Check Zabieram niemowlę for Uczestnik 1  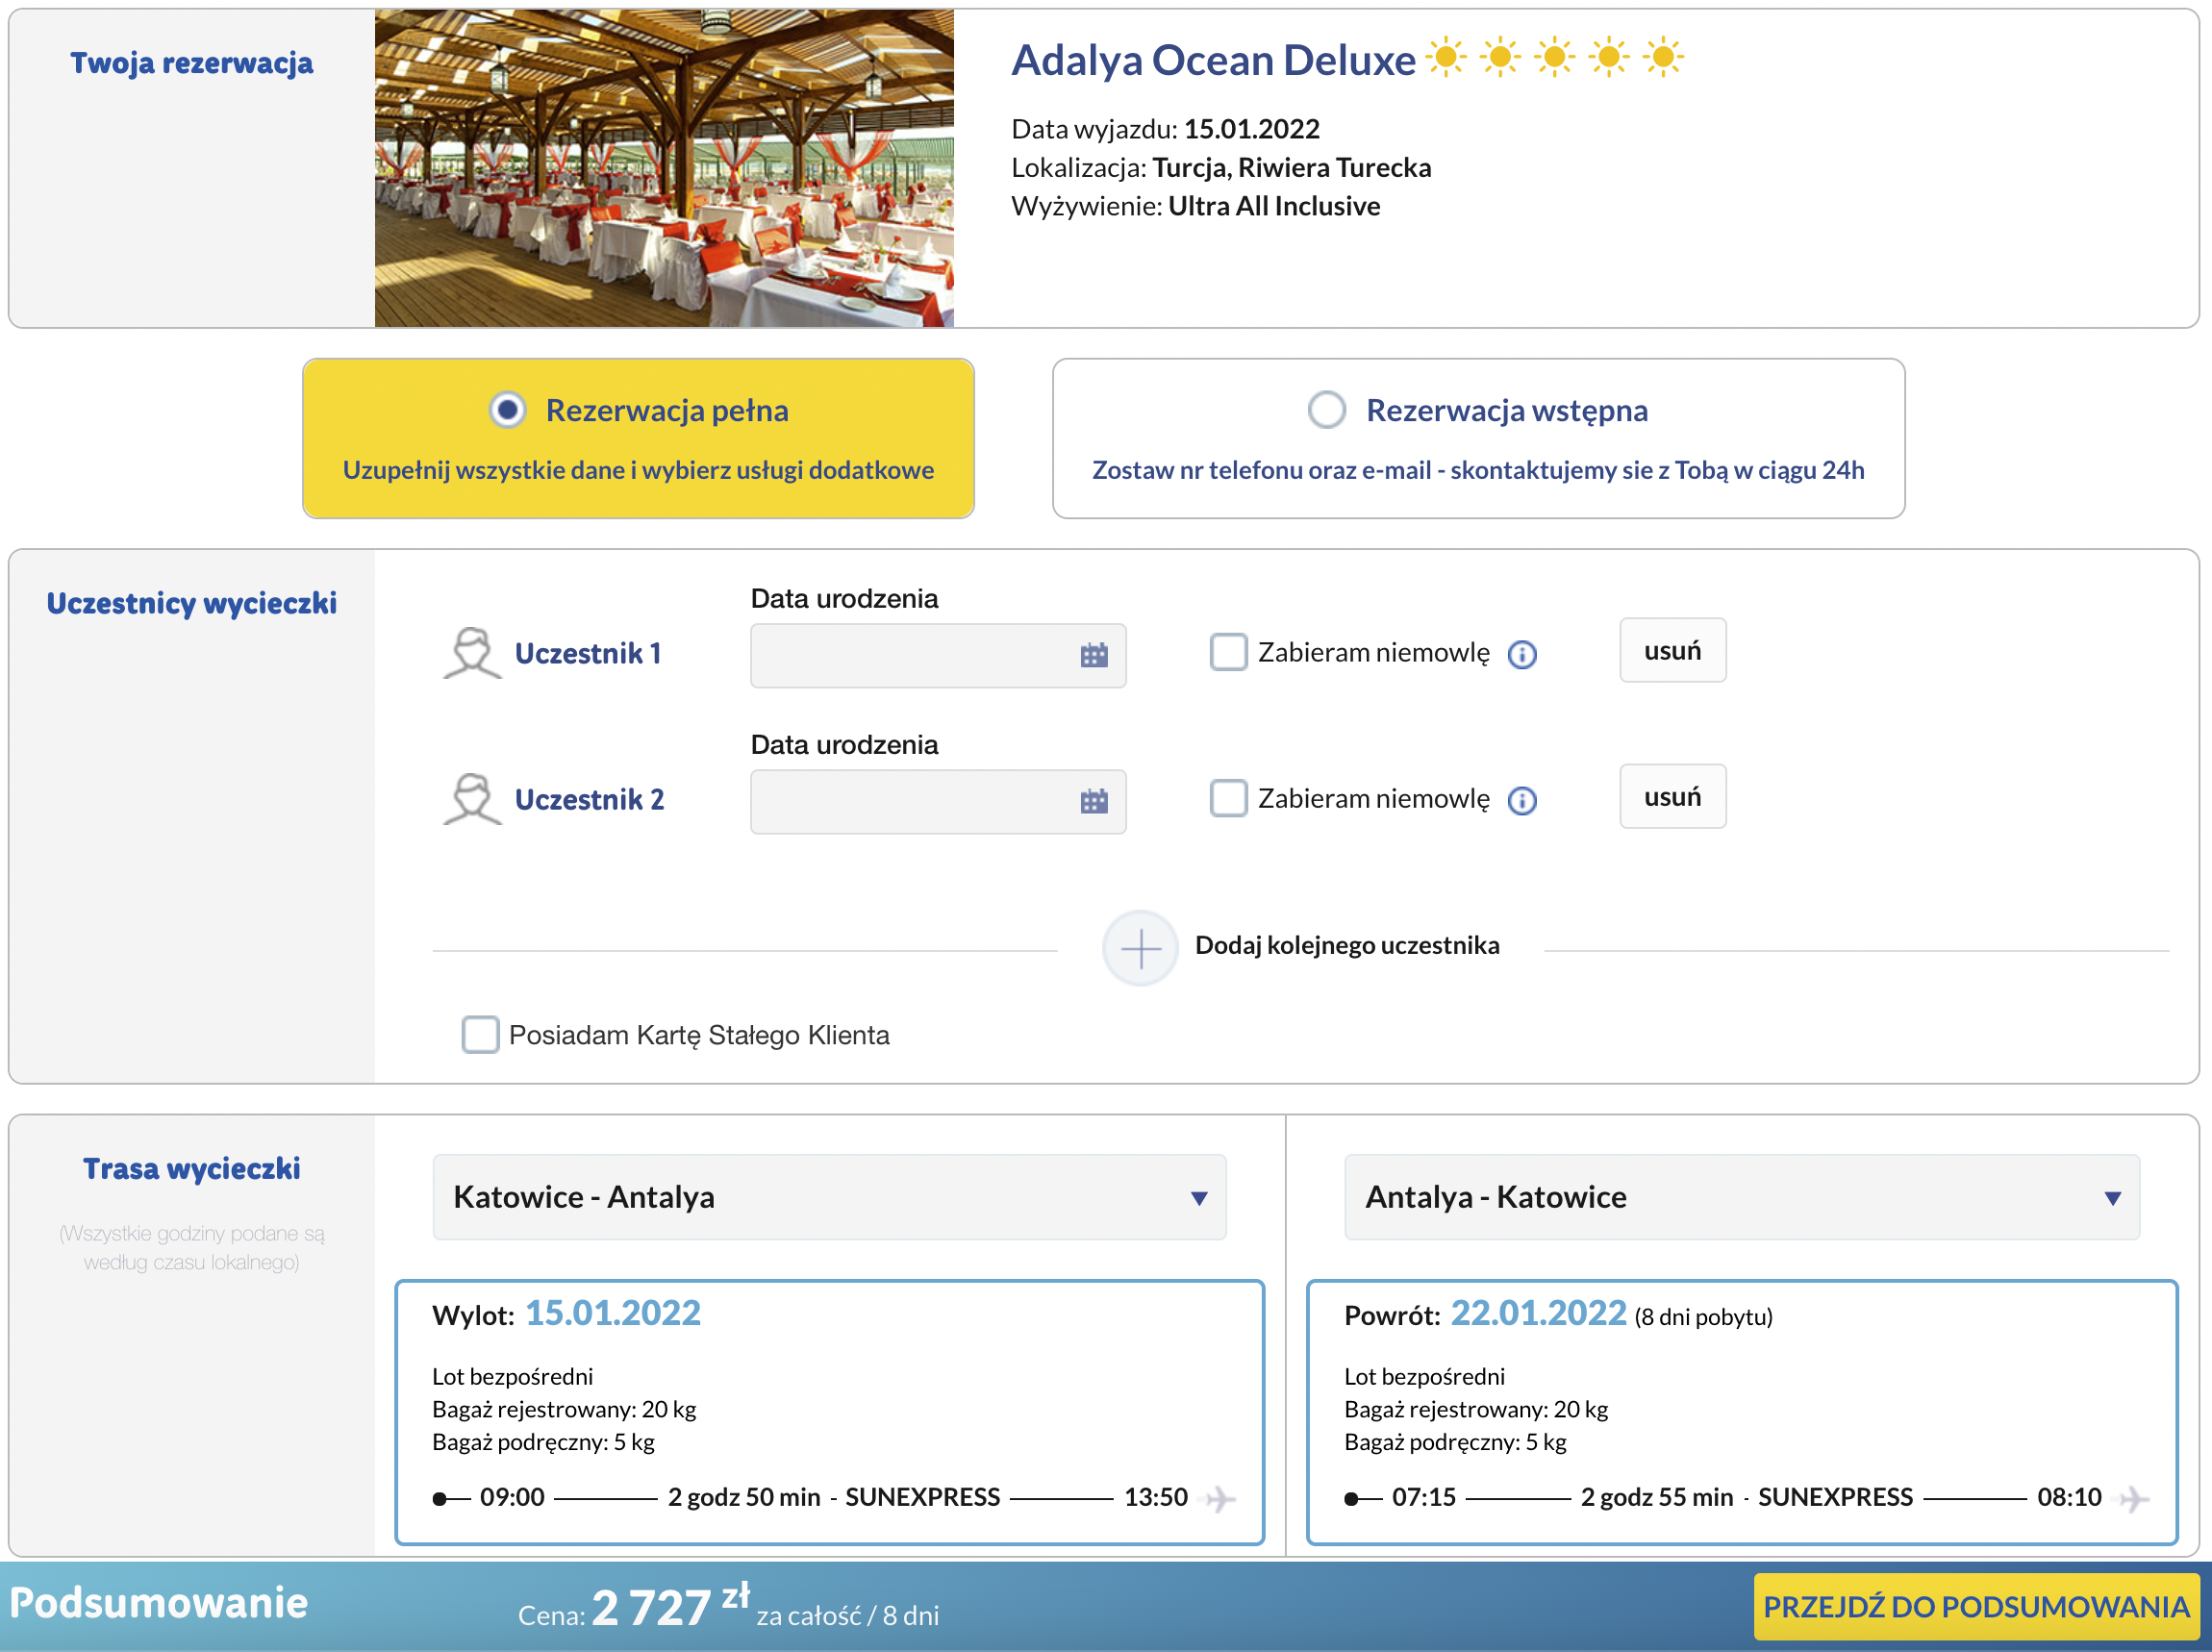1228,652
